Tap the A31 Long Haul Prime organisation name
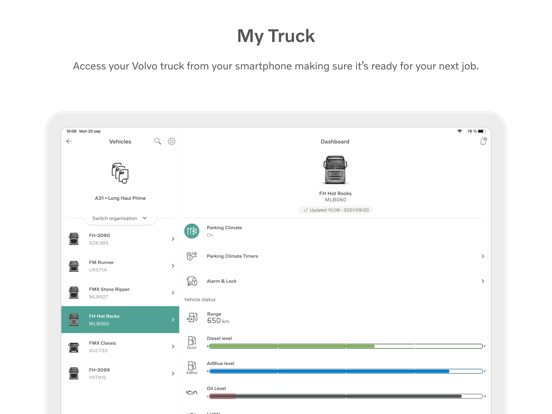 (x=120, y=198)
